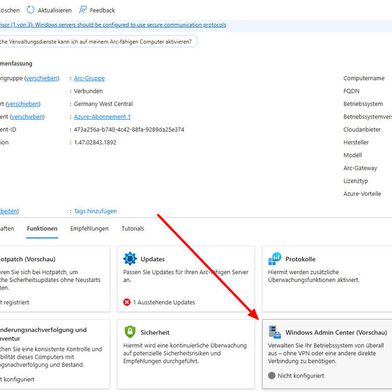
Task: Click '1 Ausstehende Updates' status text
Action: pos(164,302)
